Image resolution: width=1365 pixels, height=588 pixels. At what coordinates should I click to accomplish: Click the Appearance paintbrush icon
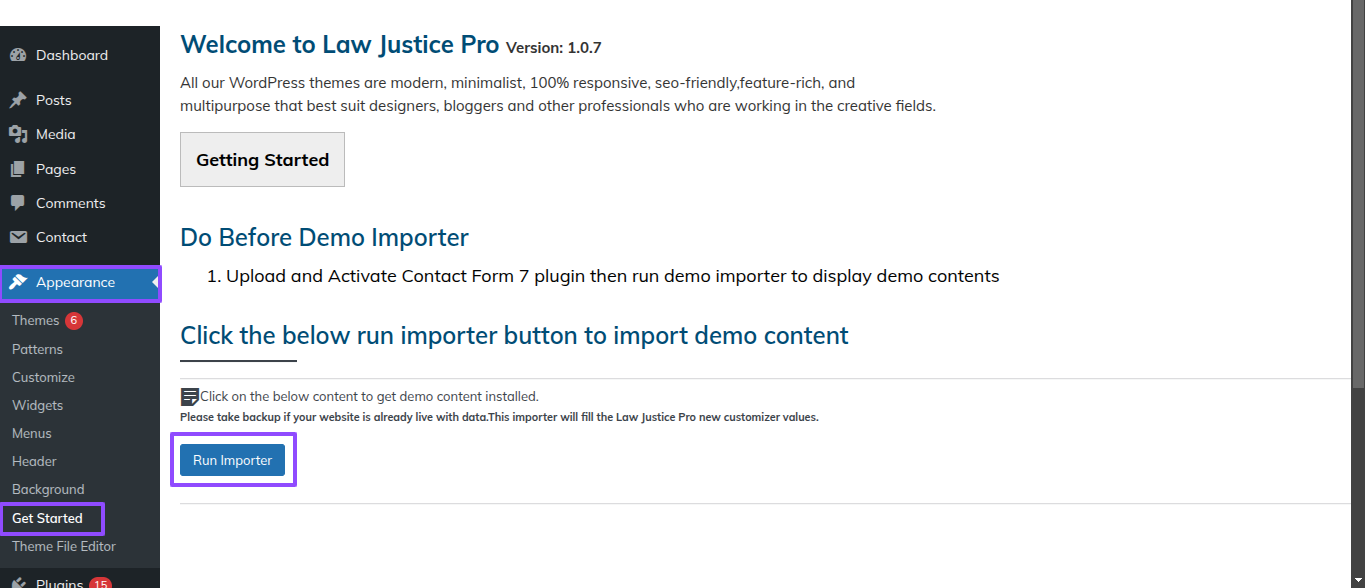pyautogui.click(x=18, y=282)
